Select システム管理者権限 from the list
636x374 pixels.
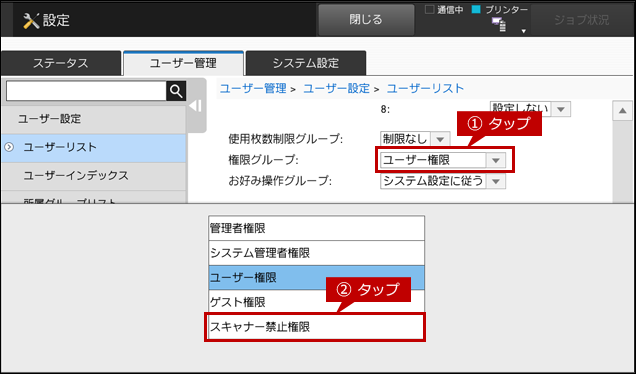316,253
